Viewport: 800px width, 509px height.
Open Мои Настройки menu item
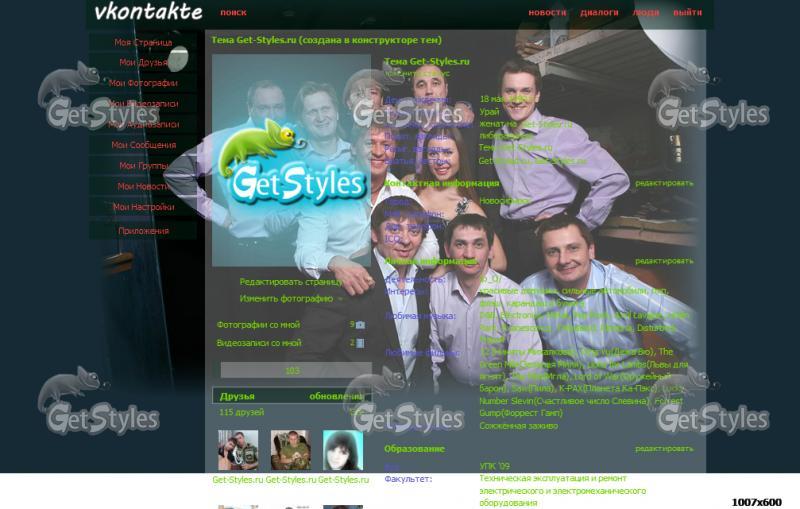coord(143,207)
